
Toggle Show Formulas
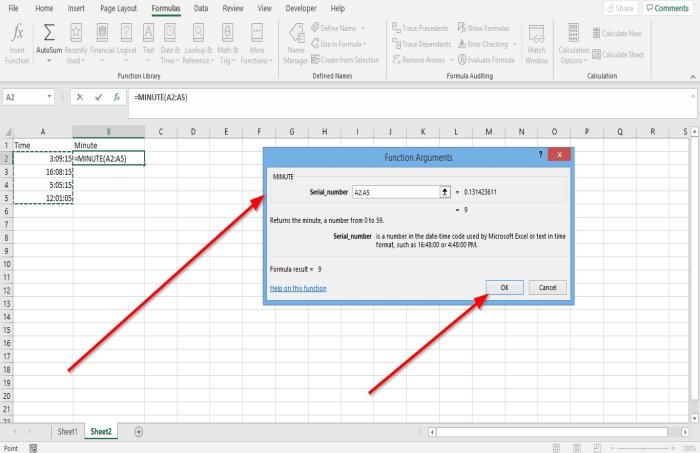tap(483, 28)
